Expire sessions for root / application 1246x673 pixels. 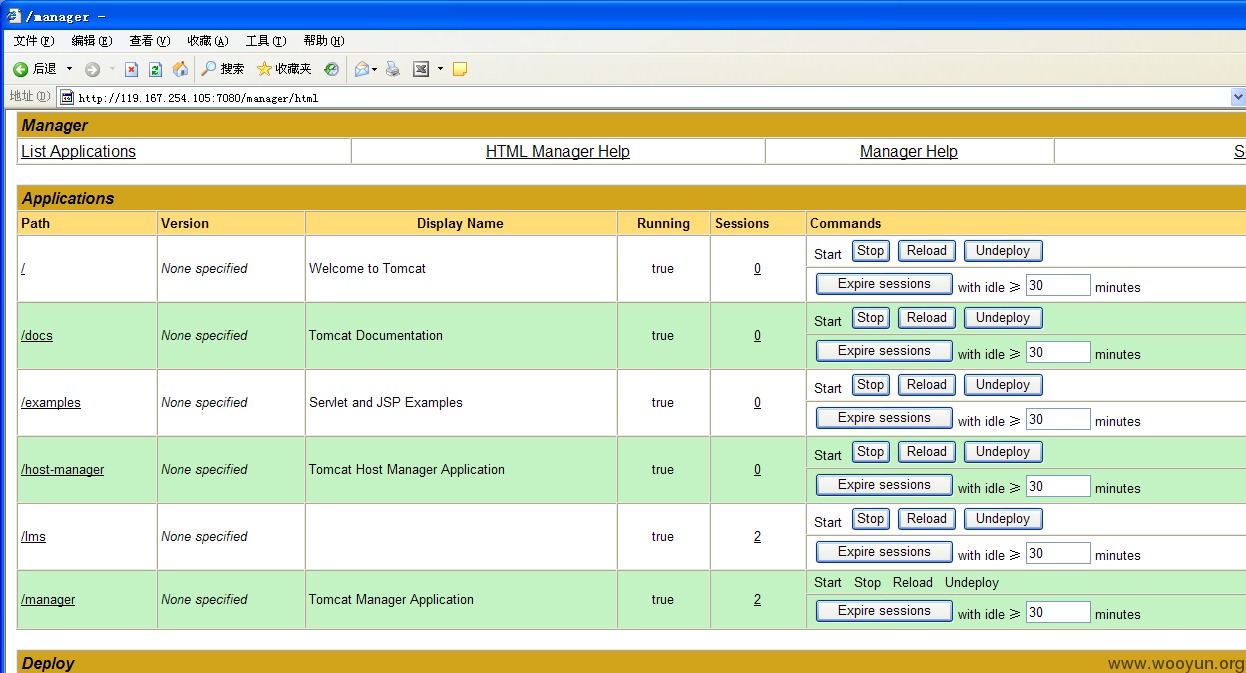point(884,284)
